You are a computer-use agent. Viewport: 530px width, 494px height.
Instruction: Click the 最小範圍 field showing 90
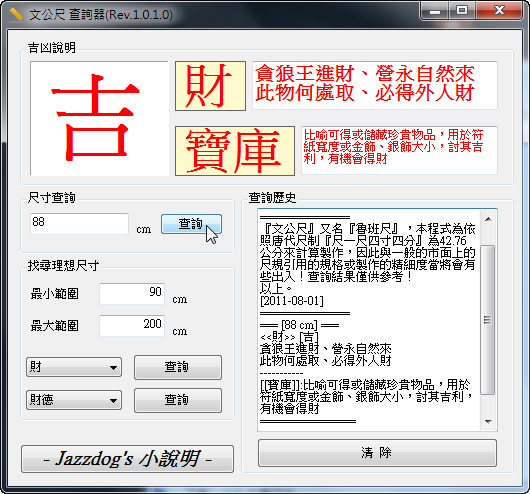click(132, 293)
